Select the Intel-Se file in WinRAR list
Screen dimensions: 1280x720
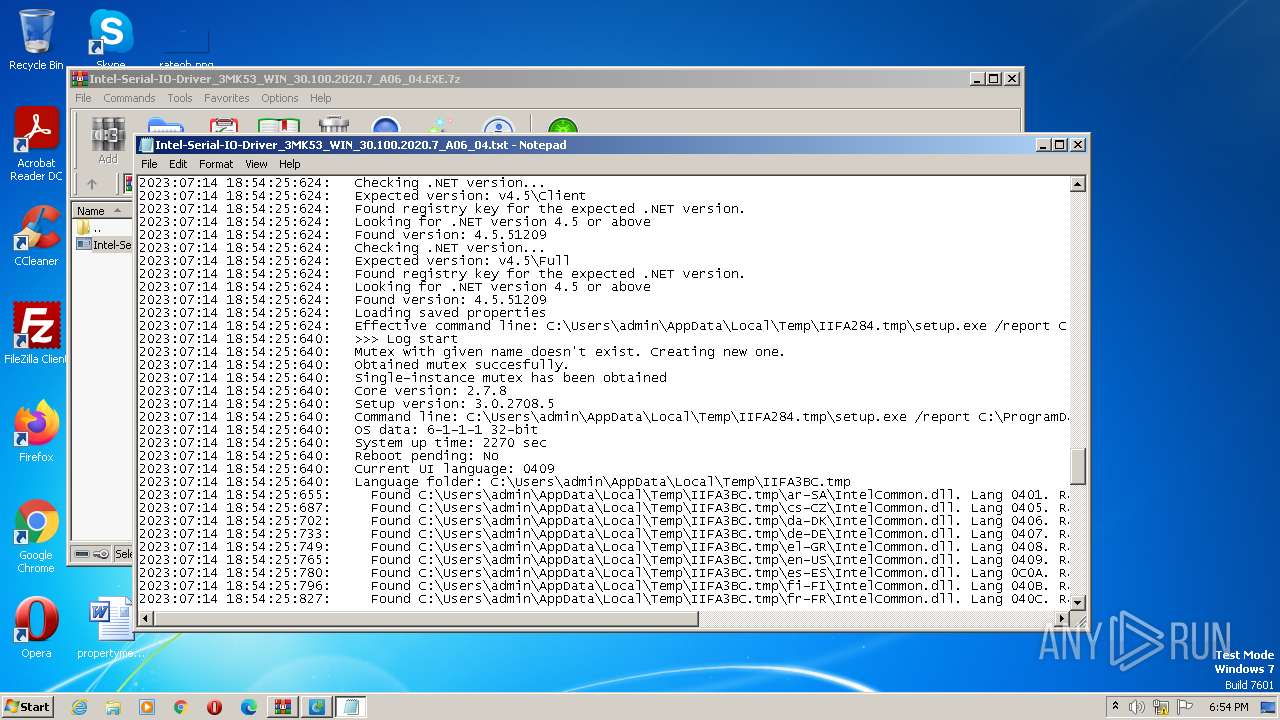[104, 245]
